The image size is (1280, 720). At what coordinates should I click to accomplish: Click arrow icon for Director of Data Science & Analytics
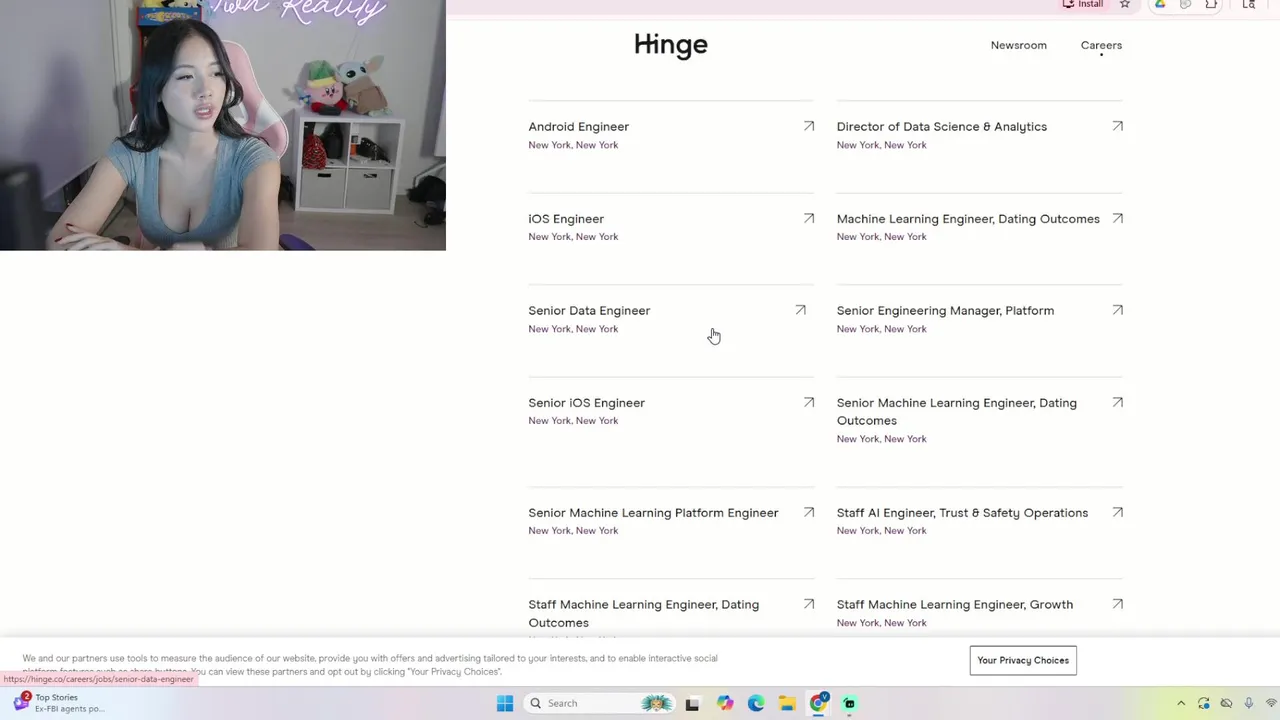pyautogui.click(x=1117, y=126)
